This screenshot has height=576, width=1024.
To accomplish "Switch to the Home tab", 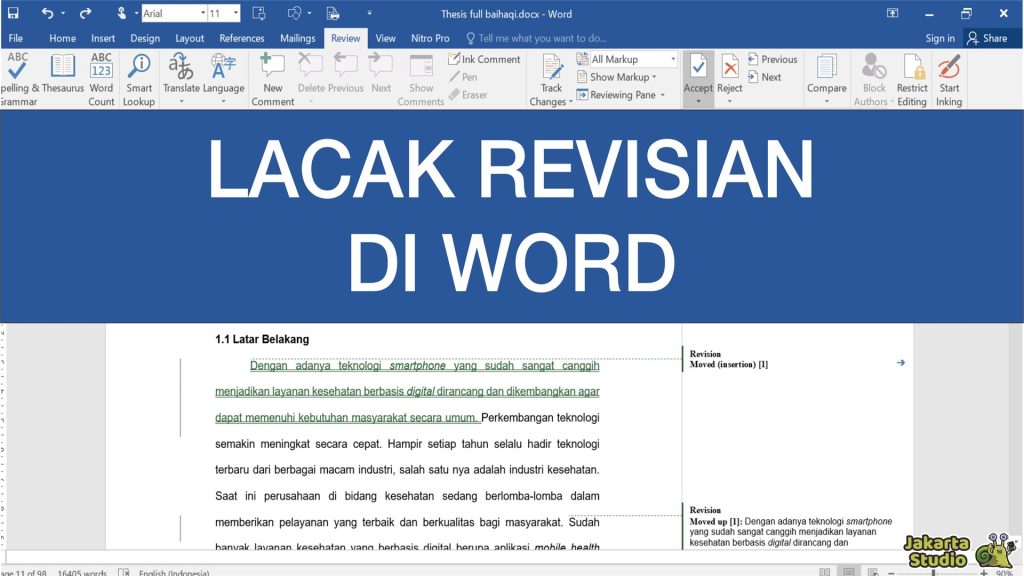I will (x=62, y=39).
